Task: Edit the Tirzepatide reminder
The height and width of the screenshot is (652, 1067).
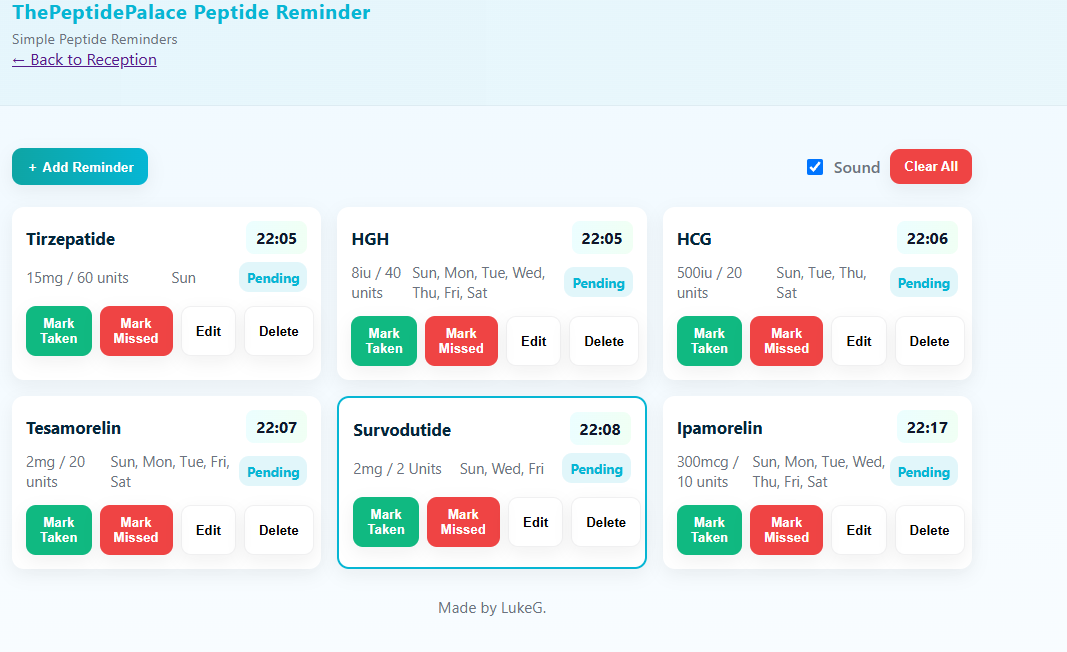Action: point(208,331)
